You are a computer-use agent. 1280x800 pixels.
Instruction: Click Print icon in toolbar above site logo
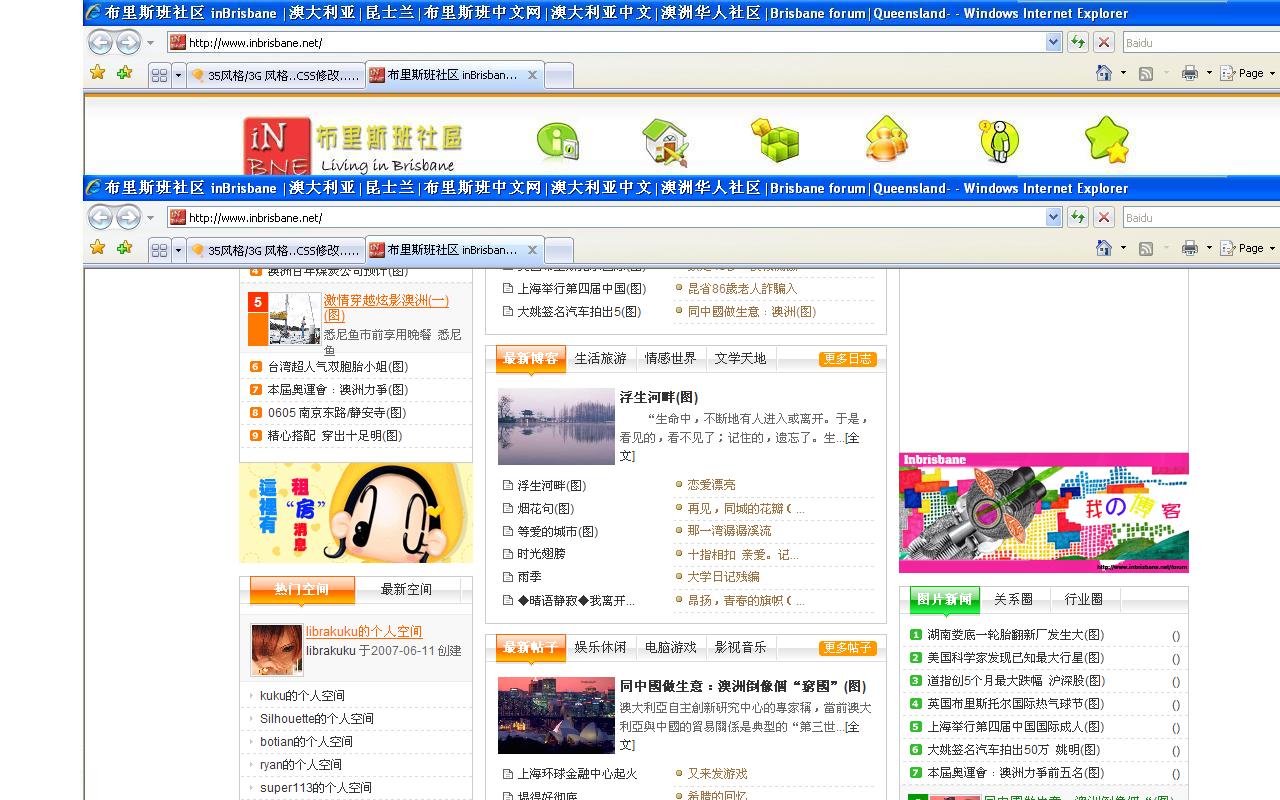pyautogui.click(x=1189, y=73)
